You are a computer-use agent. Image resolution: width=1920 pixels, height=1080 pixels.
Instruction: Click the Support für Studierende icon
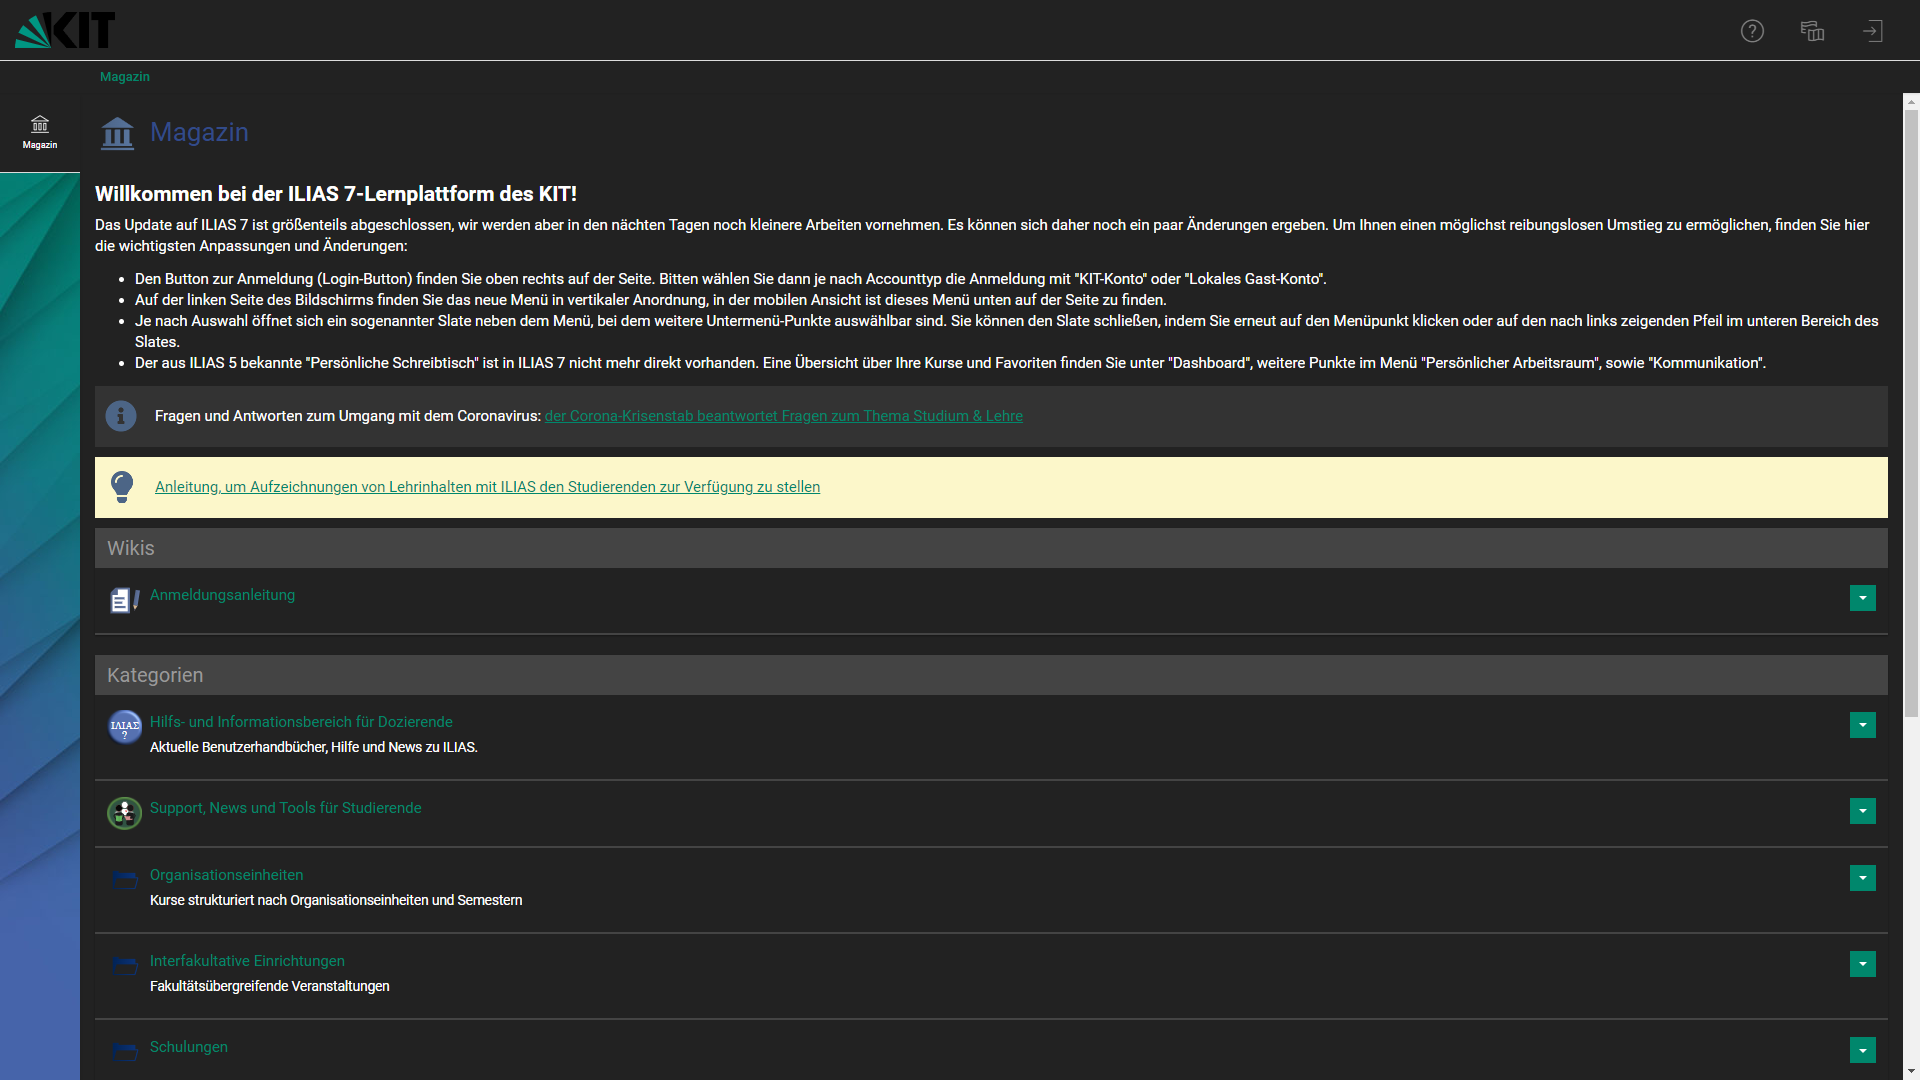[x=124, y=813]
